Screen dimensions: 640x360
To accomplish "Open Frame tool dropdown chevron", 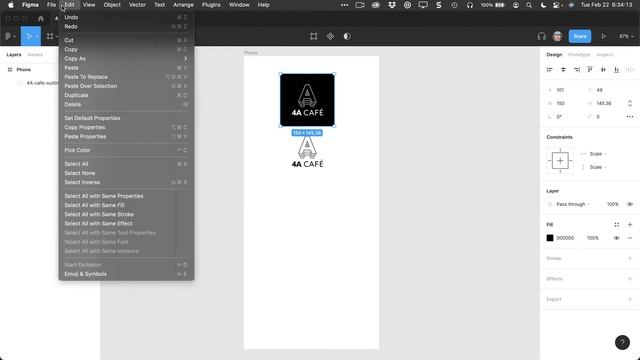I will pyautogui.click(x=58, y=37).
